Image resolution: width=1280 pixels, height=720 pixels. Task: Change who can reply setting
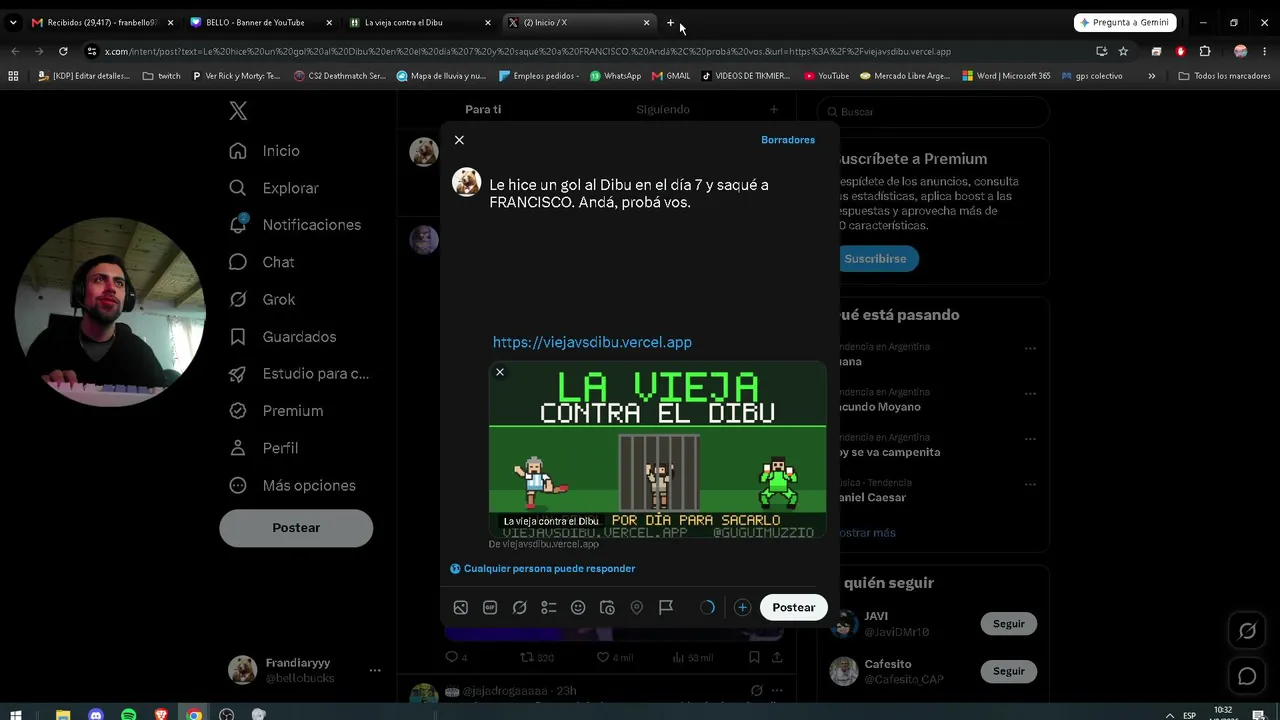[x=543, y=569]
